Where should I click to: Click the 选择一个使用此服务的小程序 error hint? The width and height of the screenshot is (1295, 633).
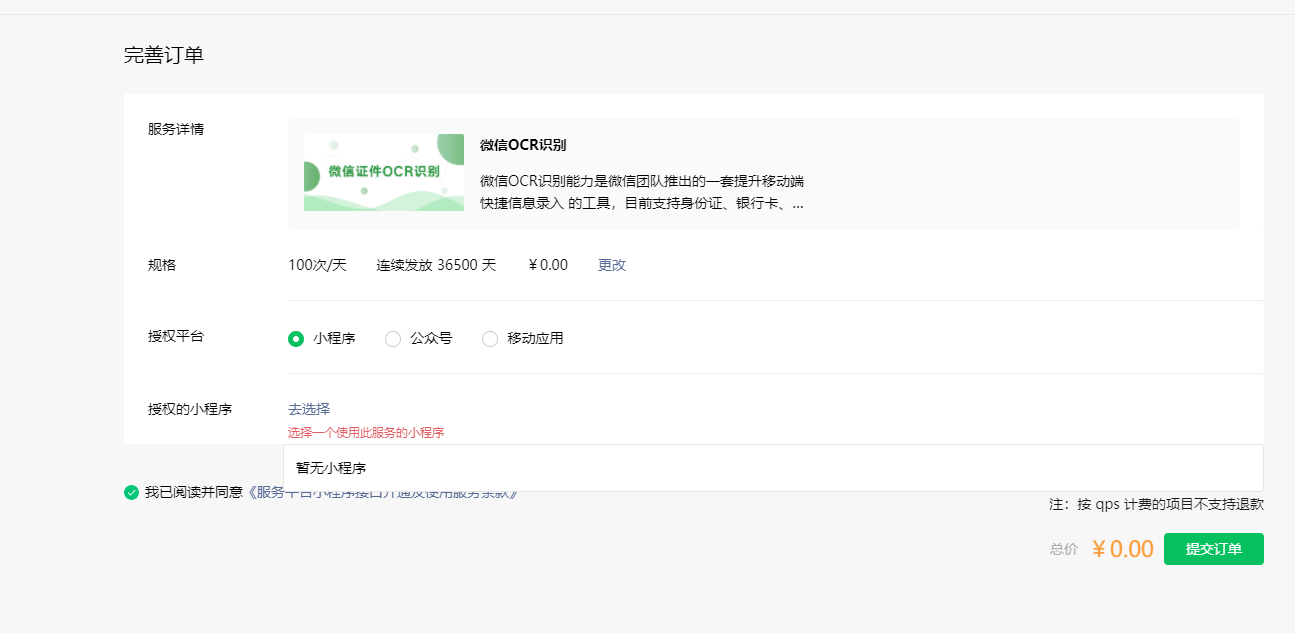coord(366,433)
